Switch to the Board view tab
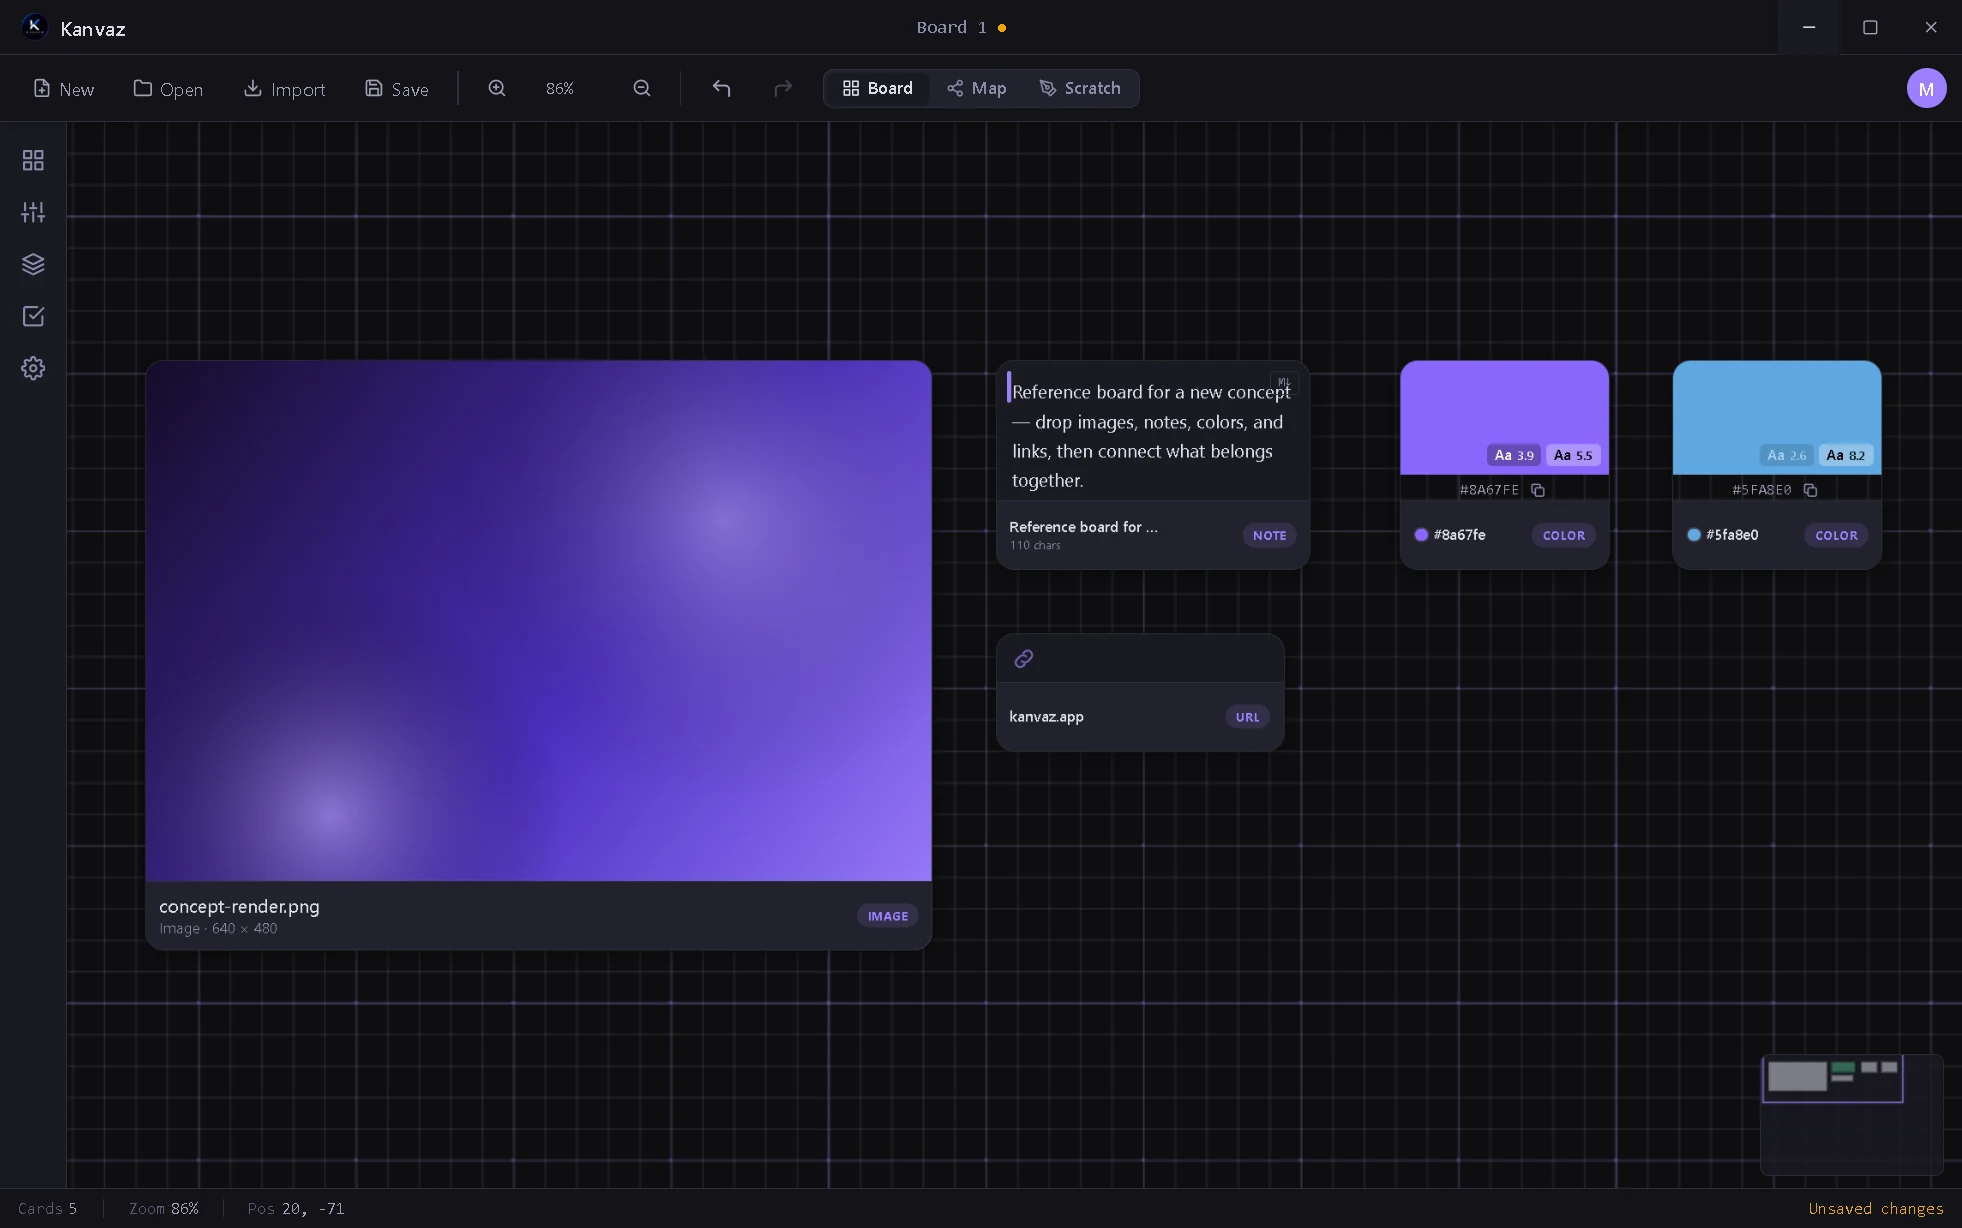Image resolution: width=1962 pixels, height=1228 pixels. tap(877, 88)
